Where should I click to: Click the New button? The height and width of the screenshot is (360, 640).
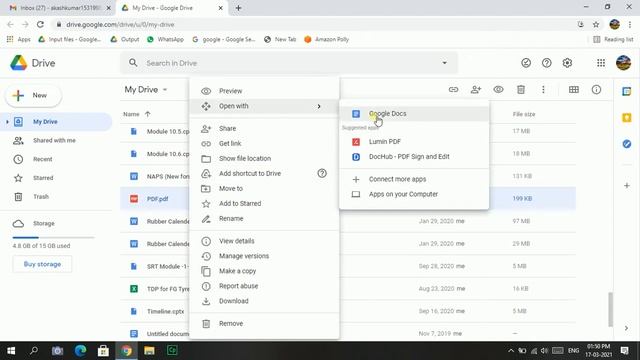pos(33,96)
